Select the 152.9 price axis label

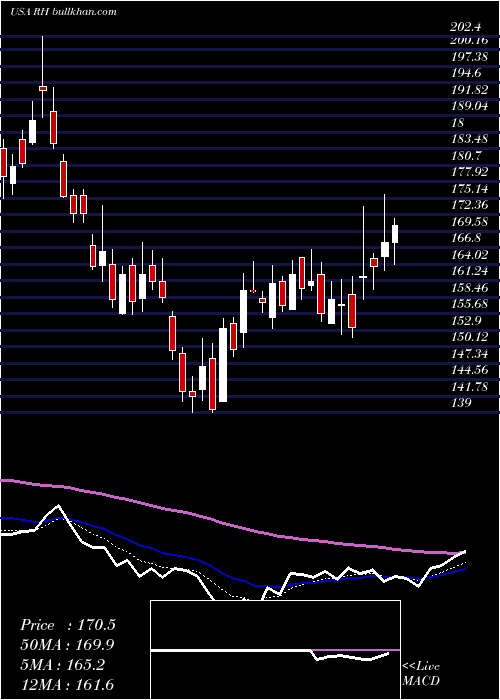tap(466, 321)
